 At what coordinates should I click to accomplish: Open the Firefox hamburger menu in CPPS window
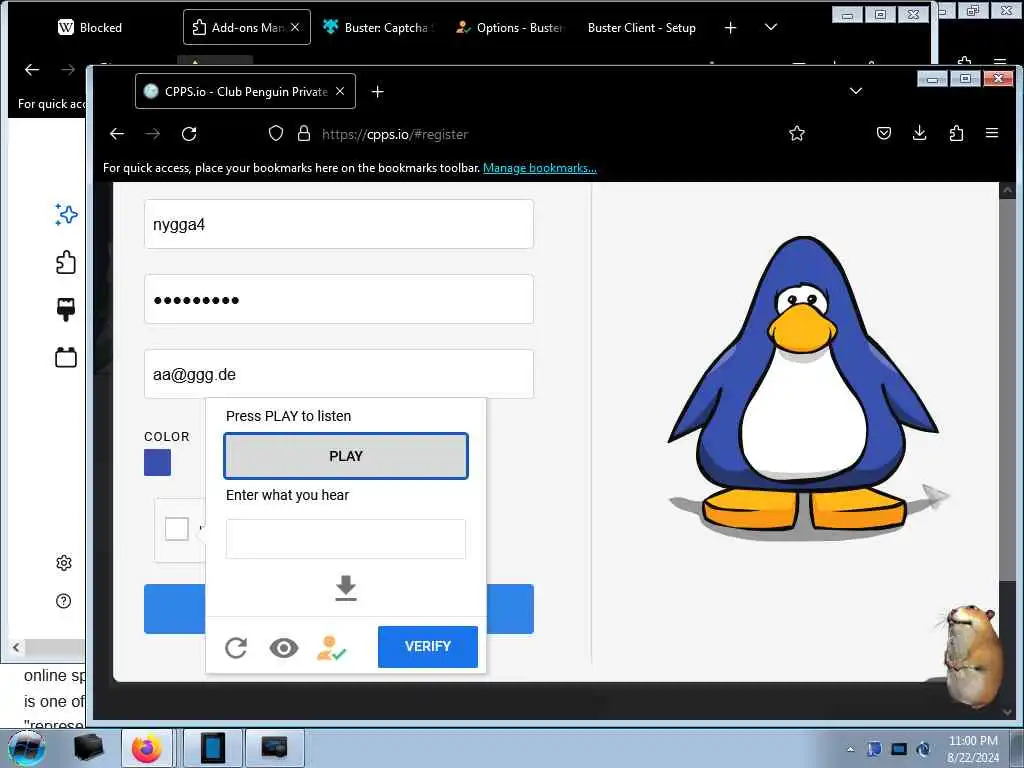click(992, 134)
